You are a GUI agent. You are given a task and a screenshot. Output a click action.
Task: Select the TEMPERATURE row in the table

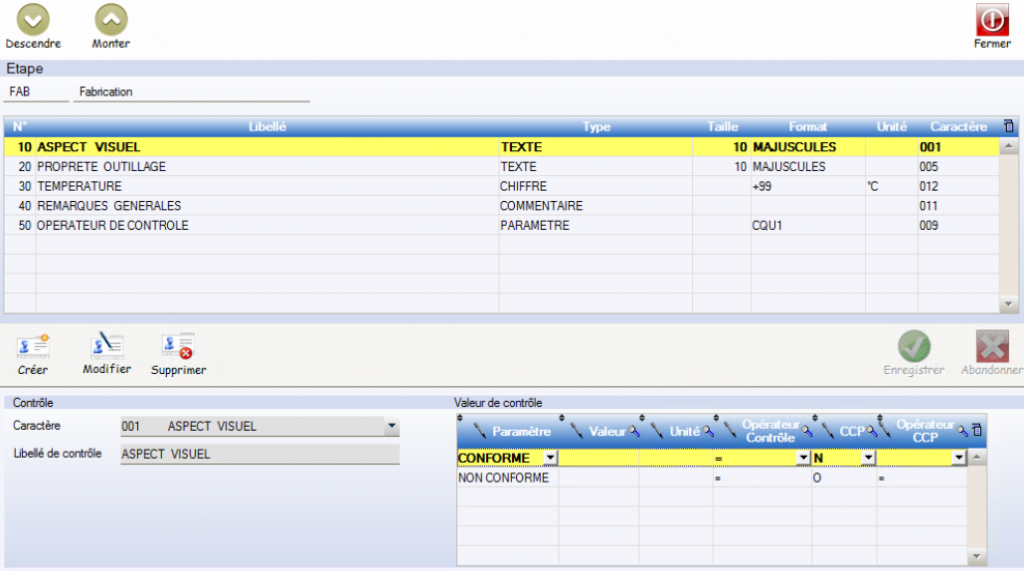(79, 186)
